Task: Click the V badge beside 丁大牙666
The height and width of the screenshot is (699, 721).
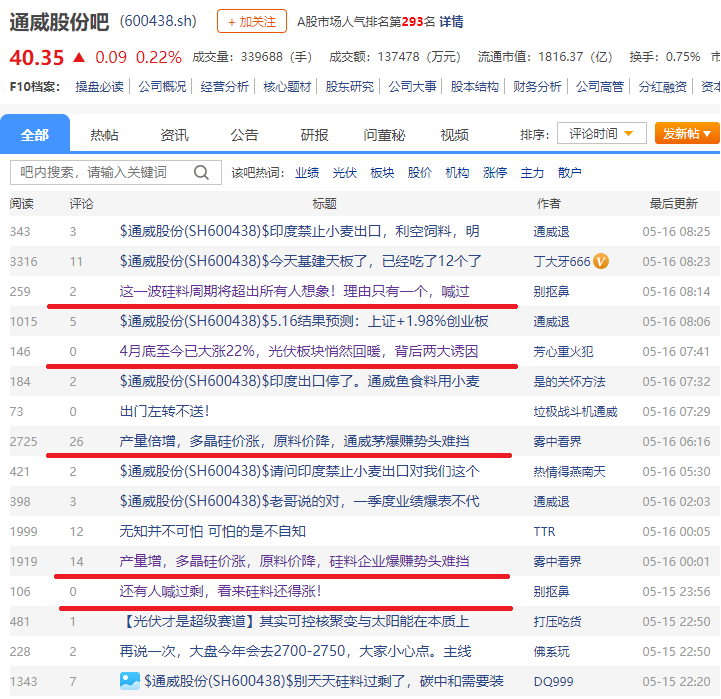Action: coord(601,261)
